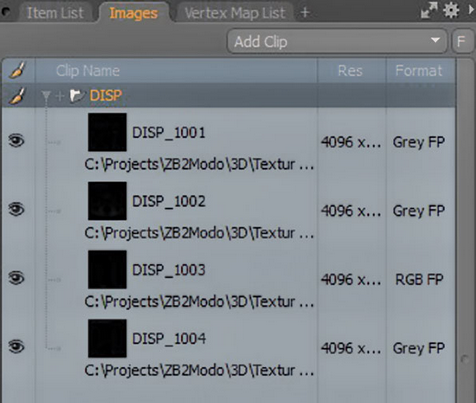Viewport: 476px width, 403px height.
Task: Hide the DISP_1004 clip
Action: coord(16,347)
